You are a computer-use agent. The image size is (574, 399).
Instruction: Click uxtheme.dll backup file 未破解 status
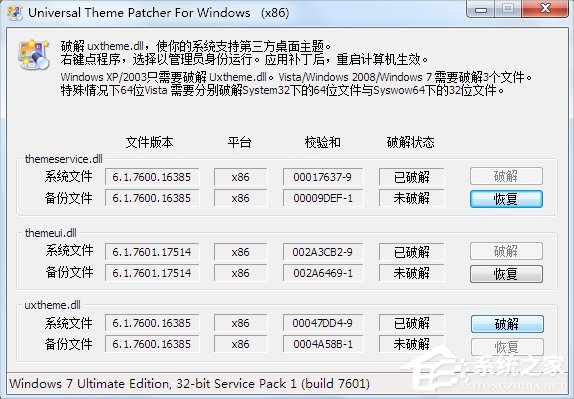point(411,344)
